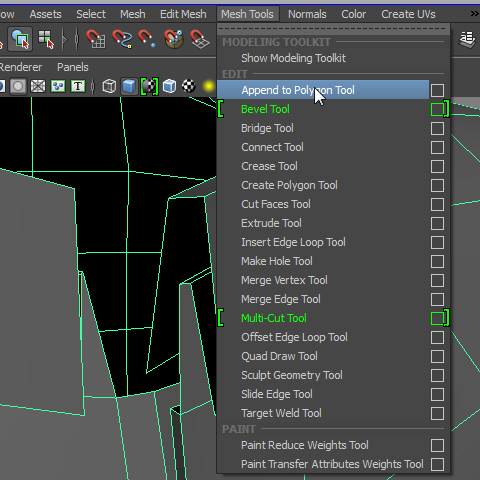Enable smooth shade blue cube icon
The width and height of the screenshot is (480, 480).
pos(129,86)
